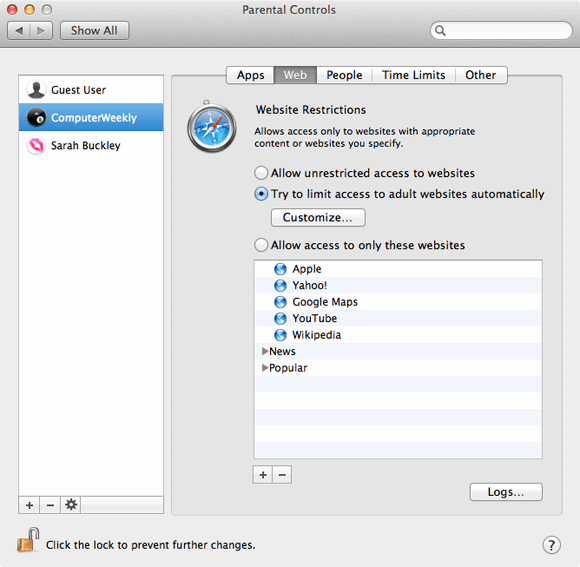Remove user with the minus under user list
Image resolution: width=580 pixels, height=567 pixels.
[50, 504]
